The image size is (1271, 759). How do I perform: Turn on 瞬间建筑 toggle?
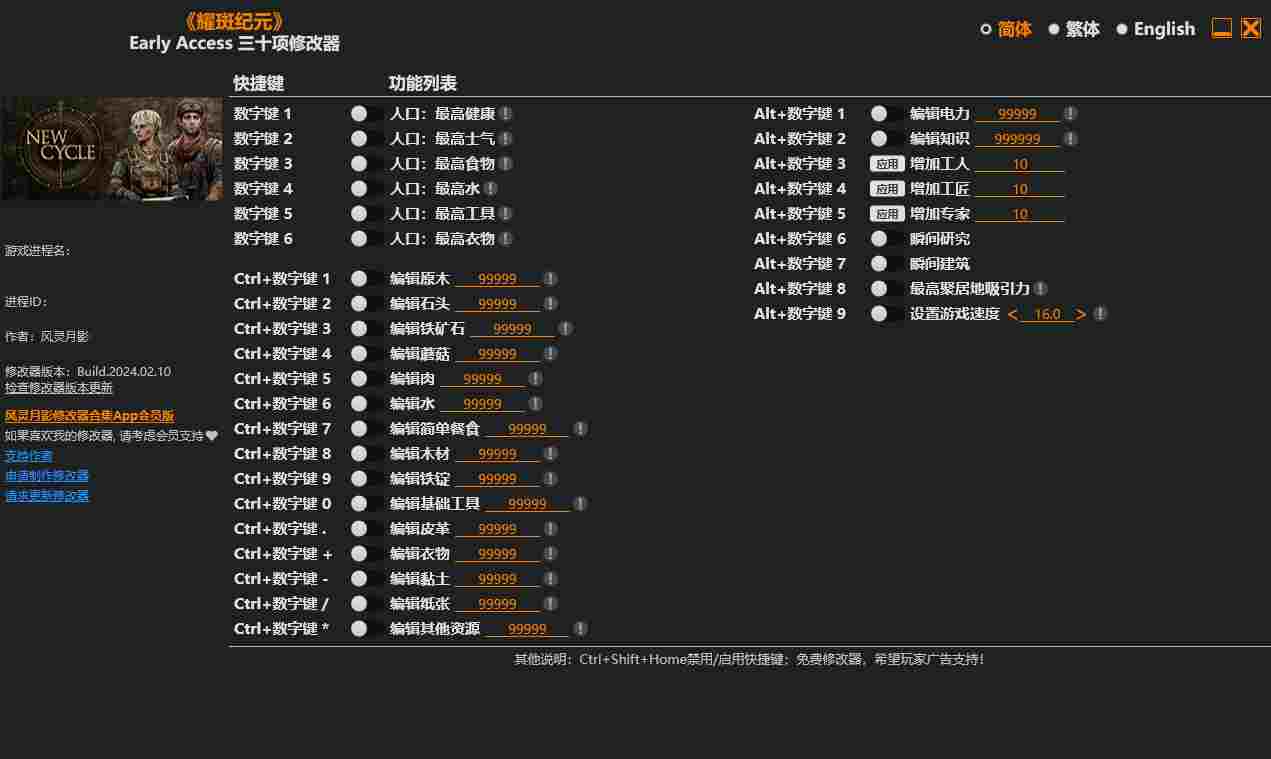(x=886, y=264)
